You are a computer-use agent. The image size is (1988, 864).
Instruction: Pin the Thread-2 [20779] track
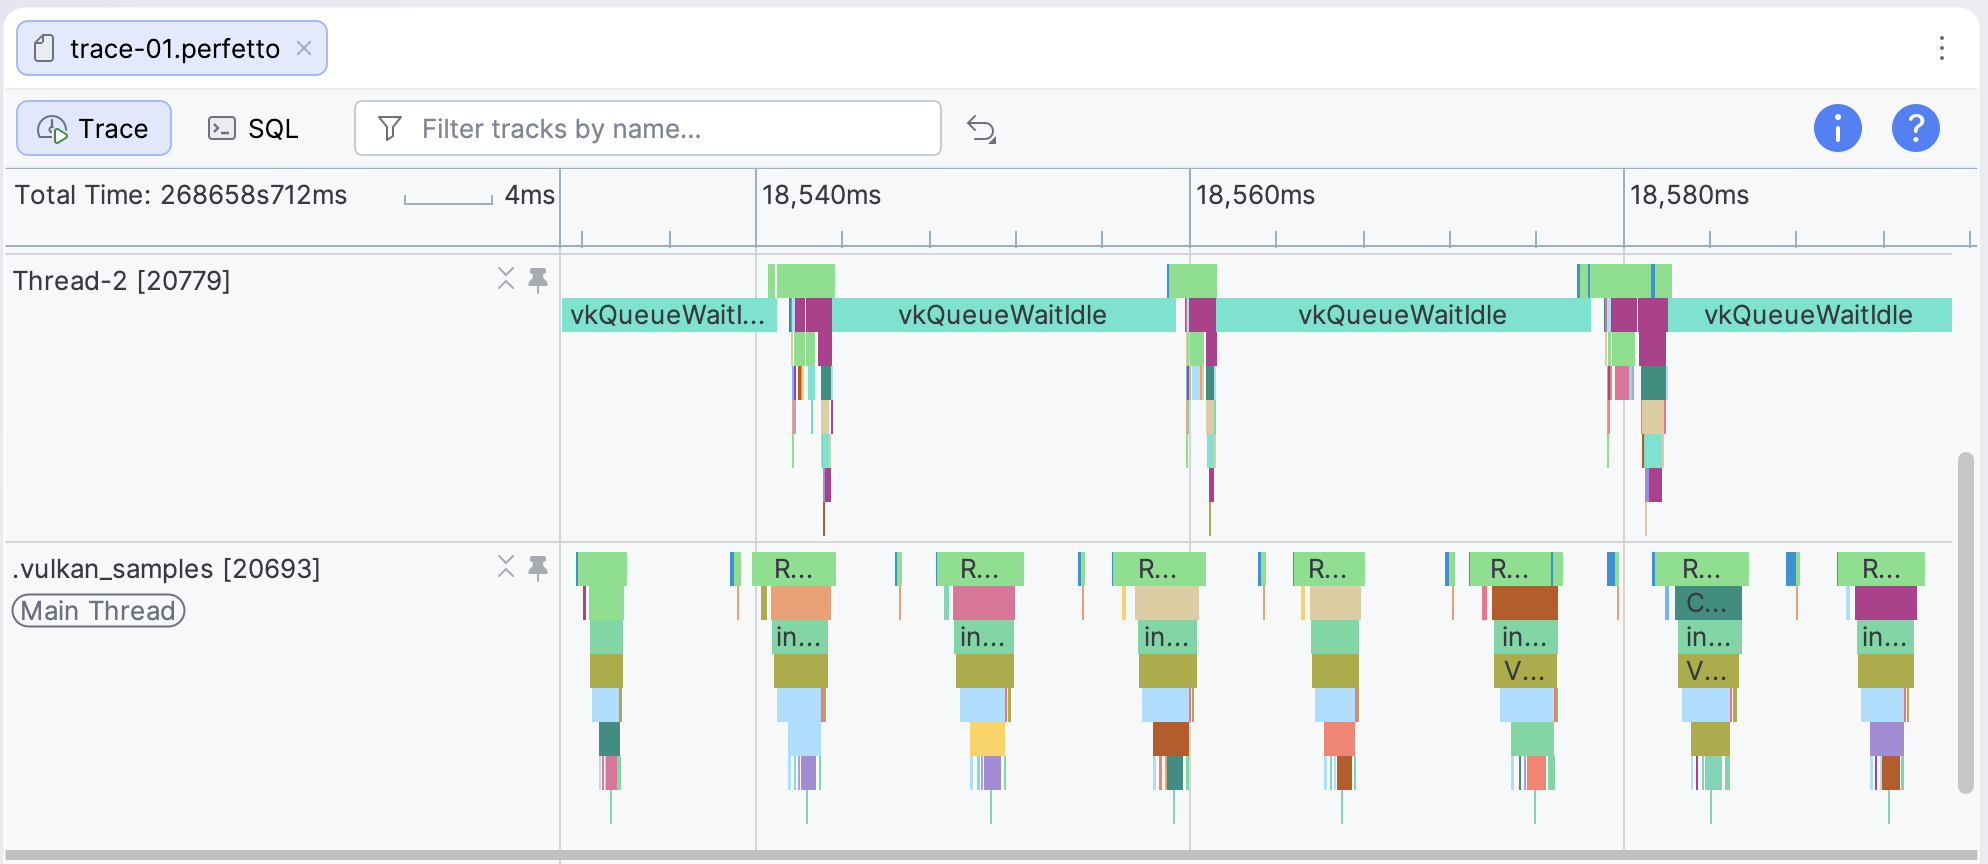[x=538, y=279]
